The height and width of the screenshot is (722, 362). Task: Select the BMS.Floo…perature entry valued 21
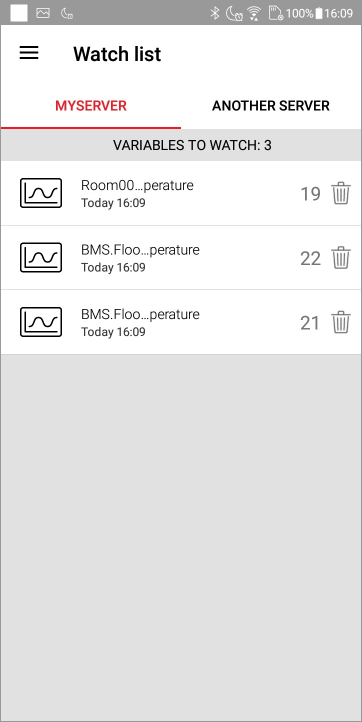click(140, 314)
